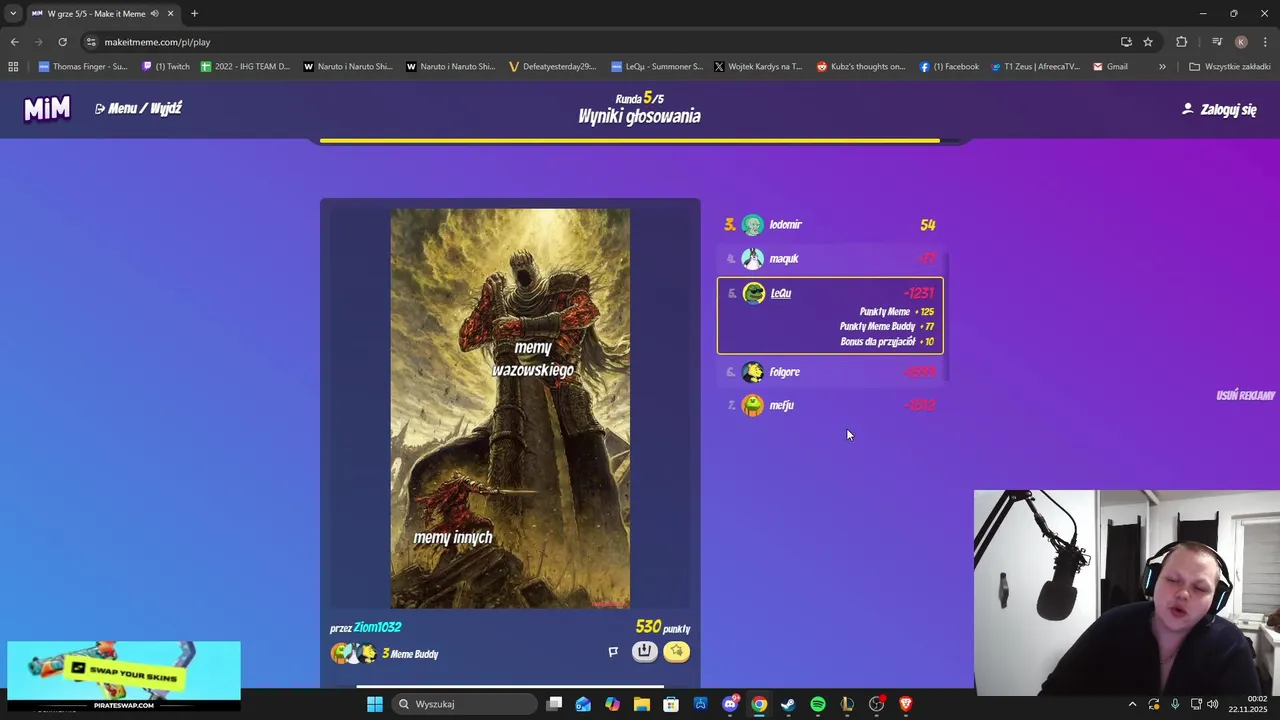Click the yellow round timer progress bar
The width and height of the screenshot is (1280, 720).
[x=630, y=141]
